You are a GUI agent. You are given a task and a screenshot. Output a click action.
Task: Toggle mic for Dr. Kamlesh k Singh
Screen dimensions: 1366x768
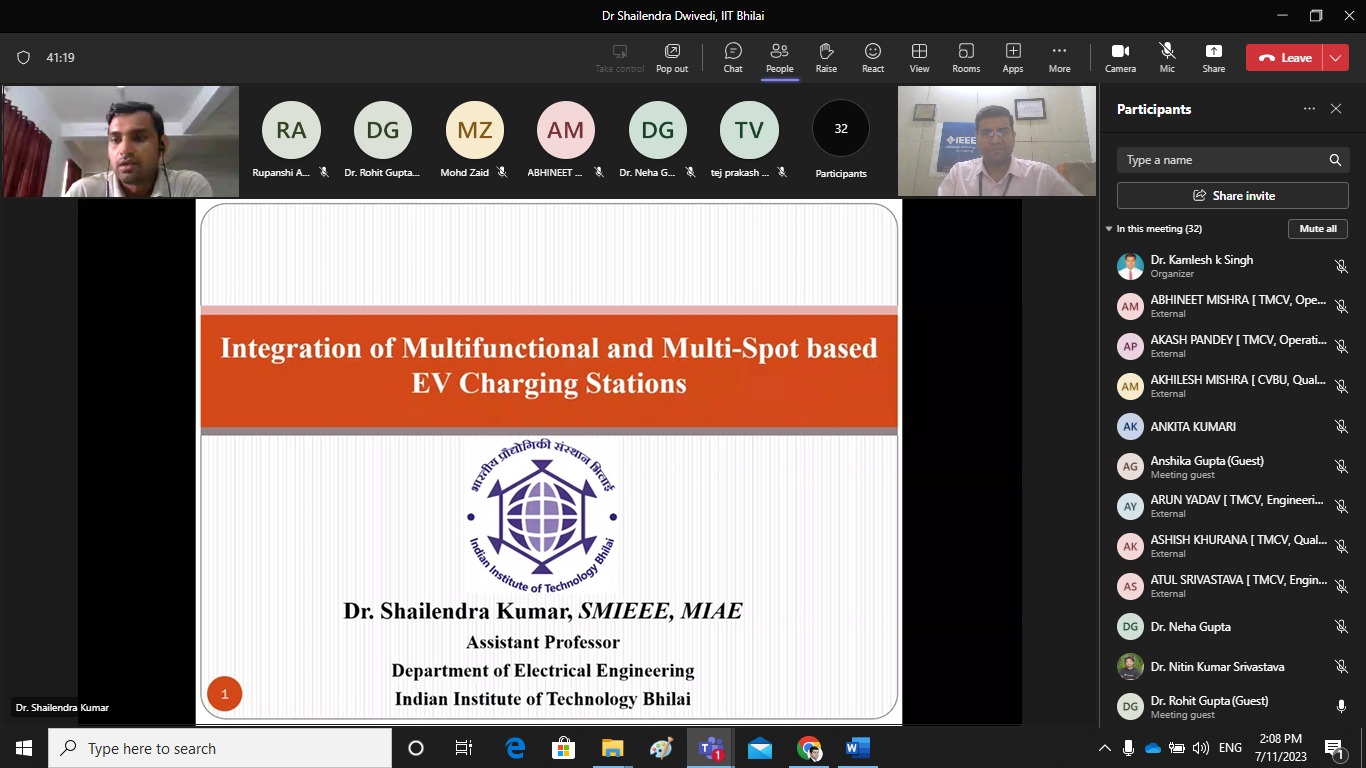point(1341,266)
